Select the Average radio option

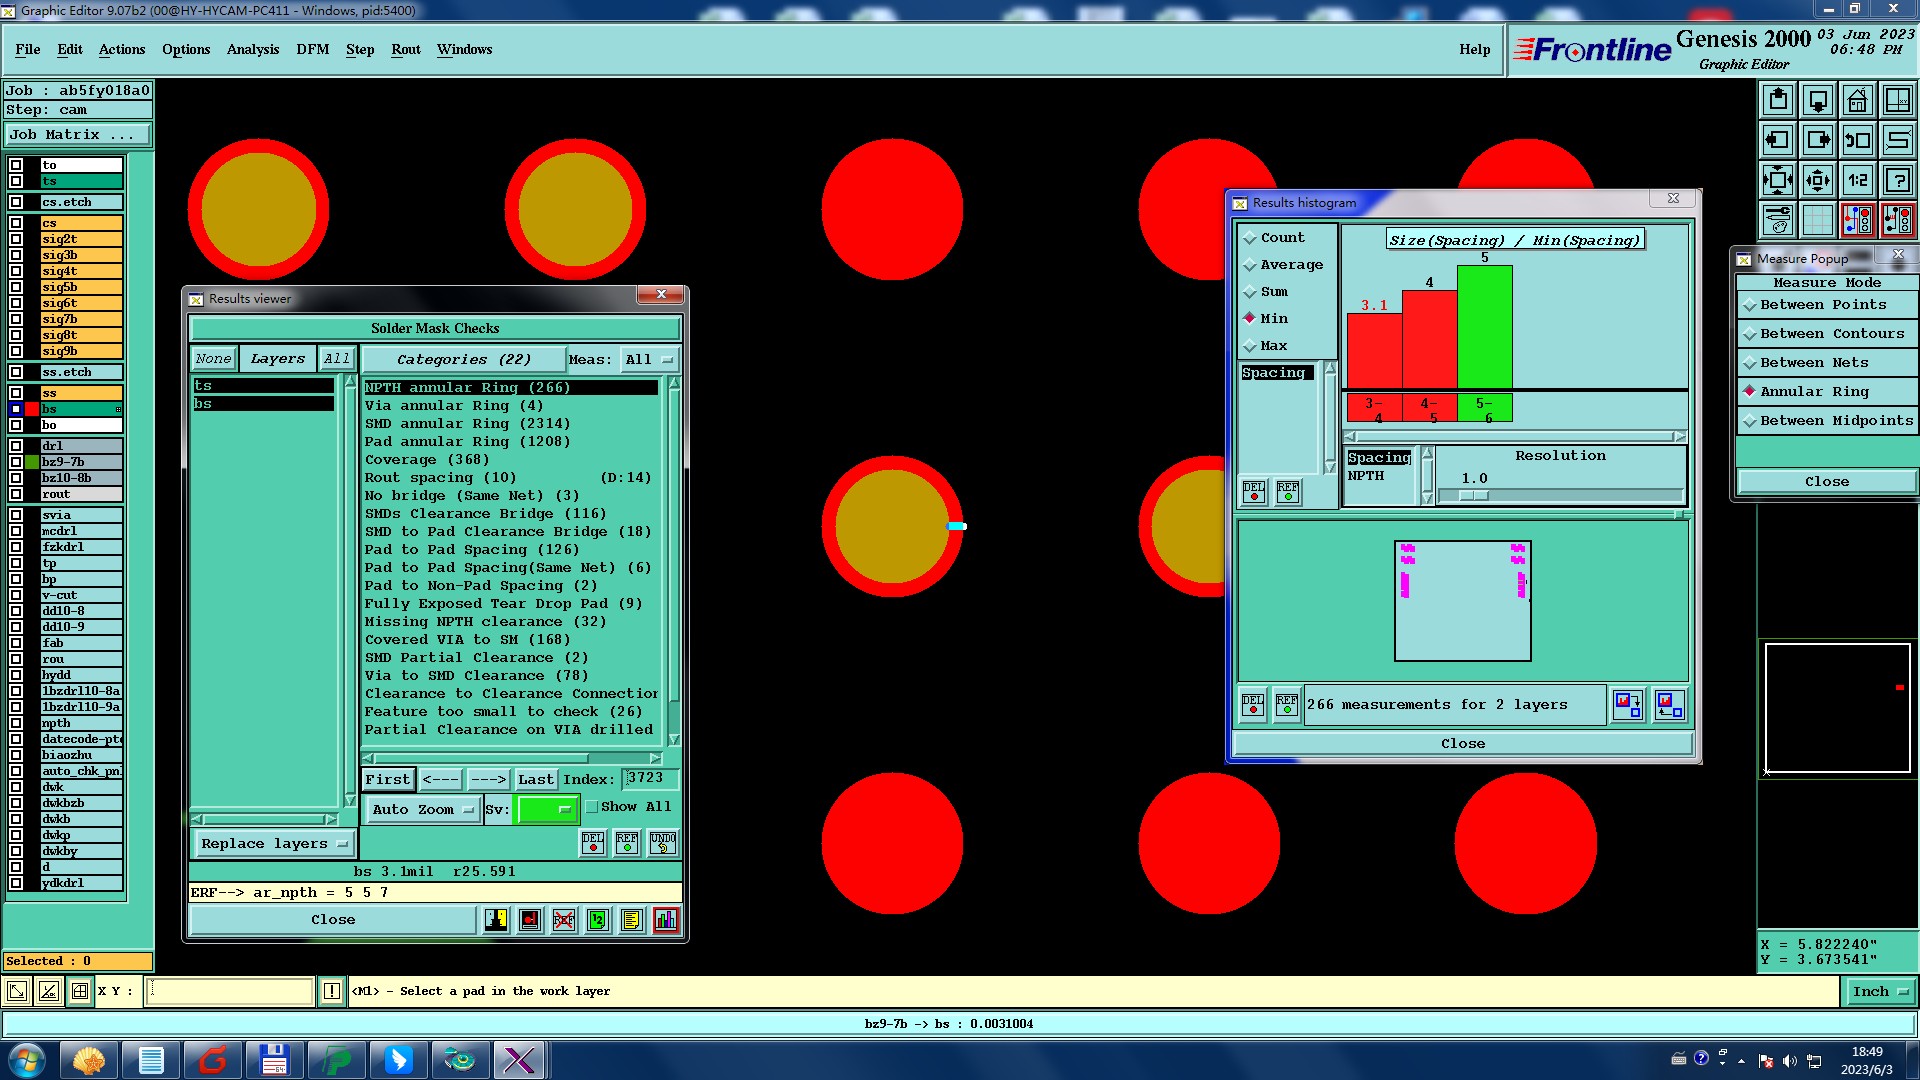pos(1250,265)
